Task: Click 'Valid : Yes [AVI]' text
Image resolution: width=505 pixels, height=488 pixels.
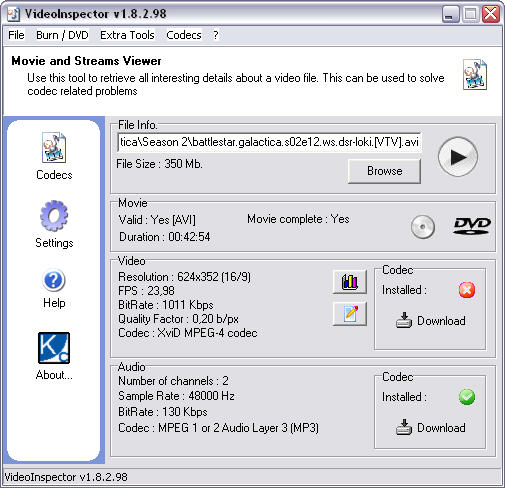Action: 157,220
